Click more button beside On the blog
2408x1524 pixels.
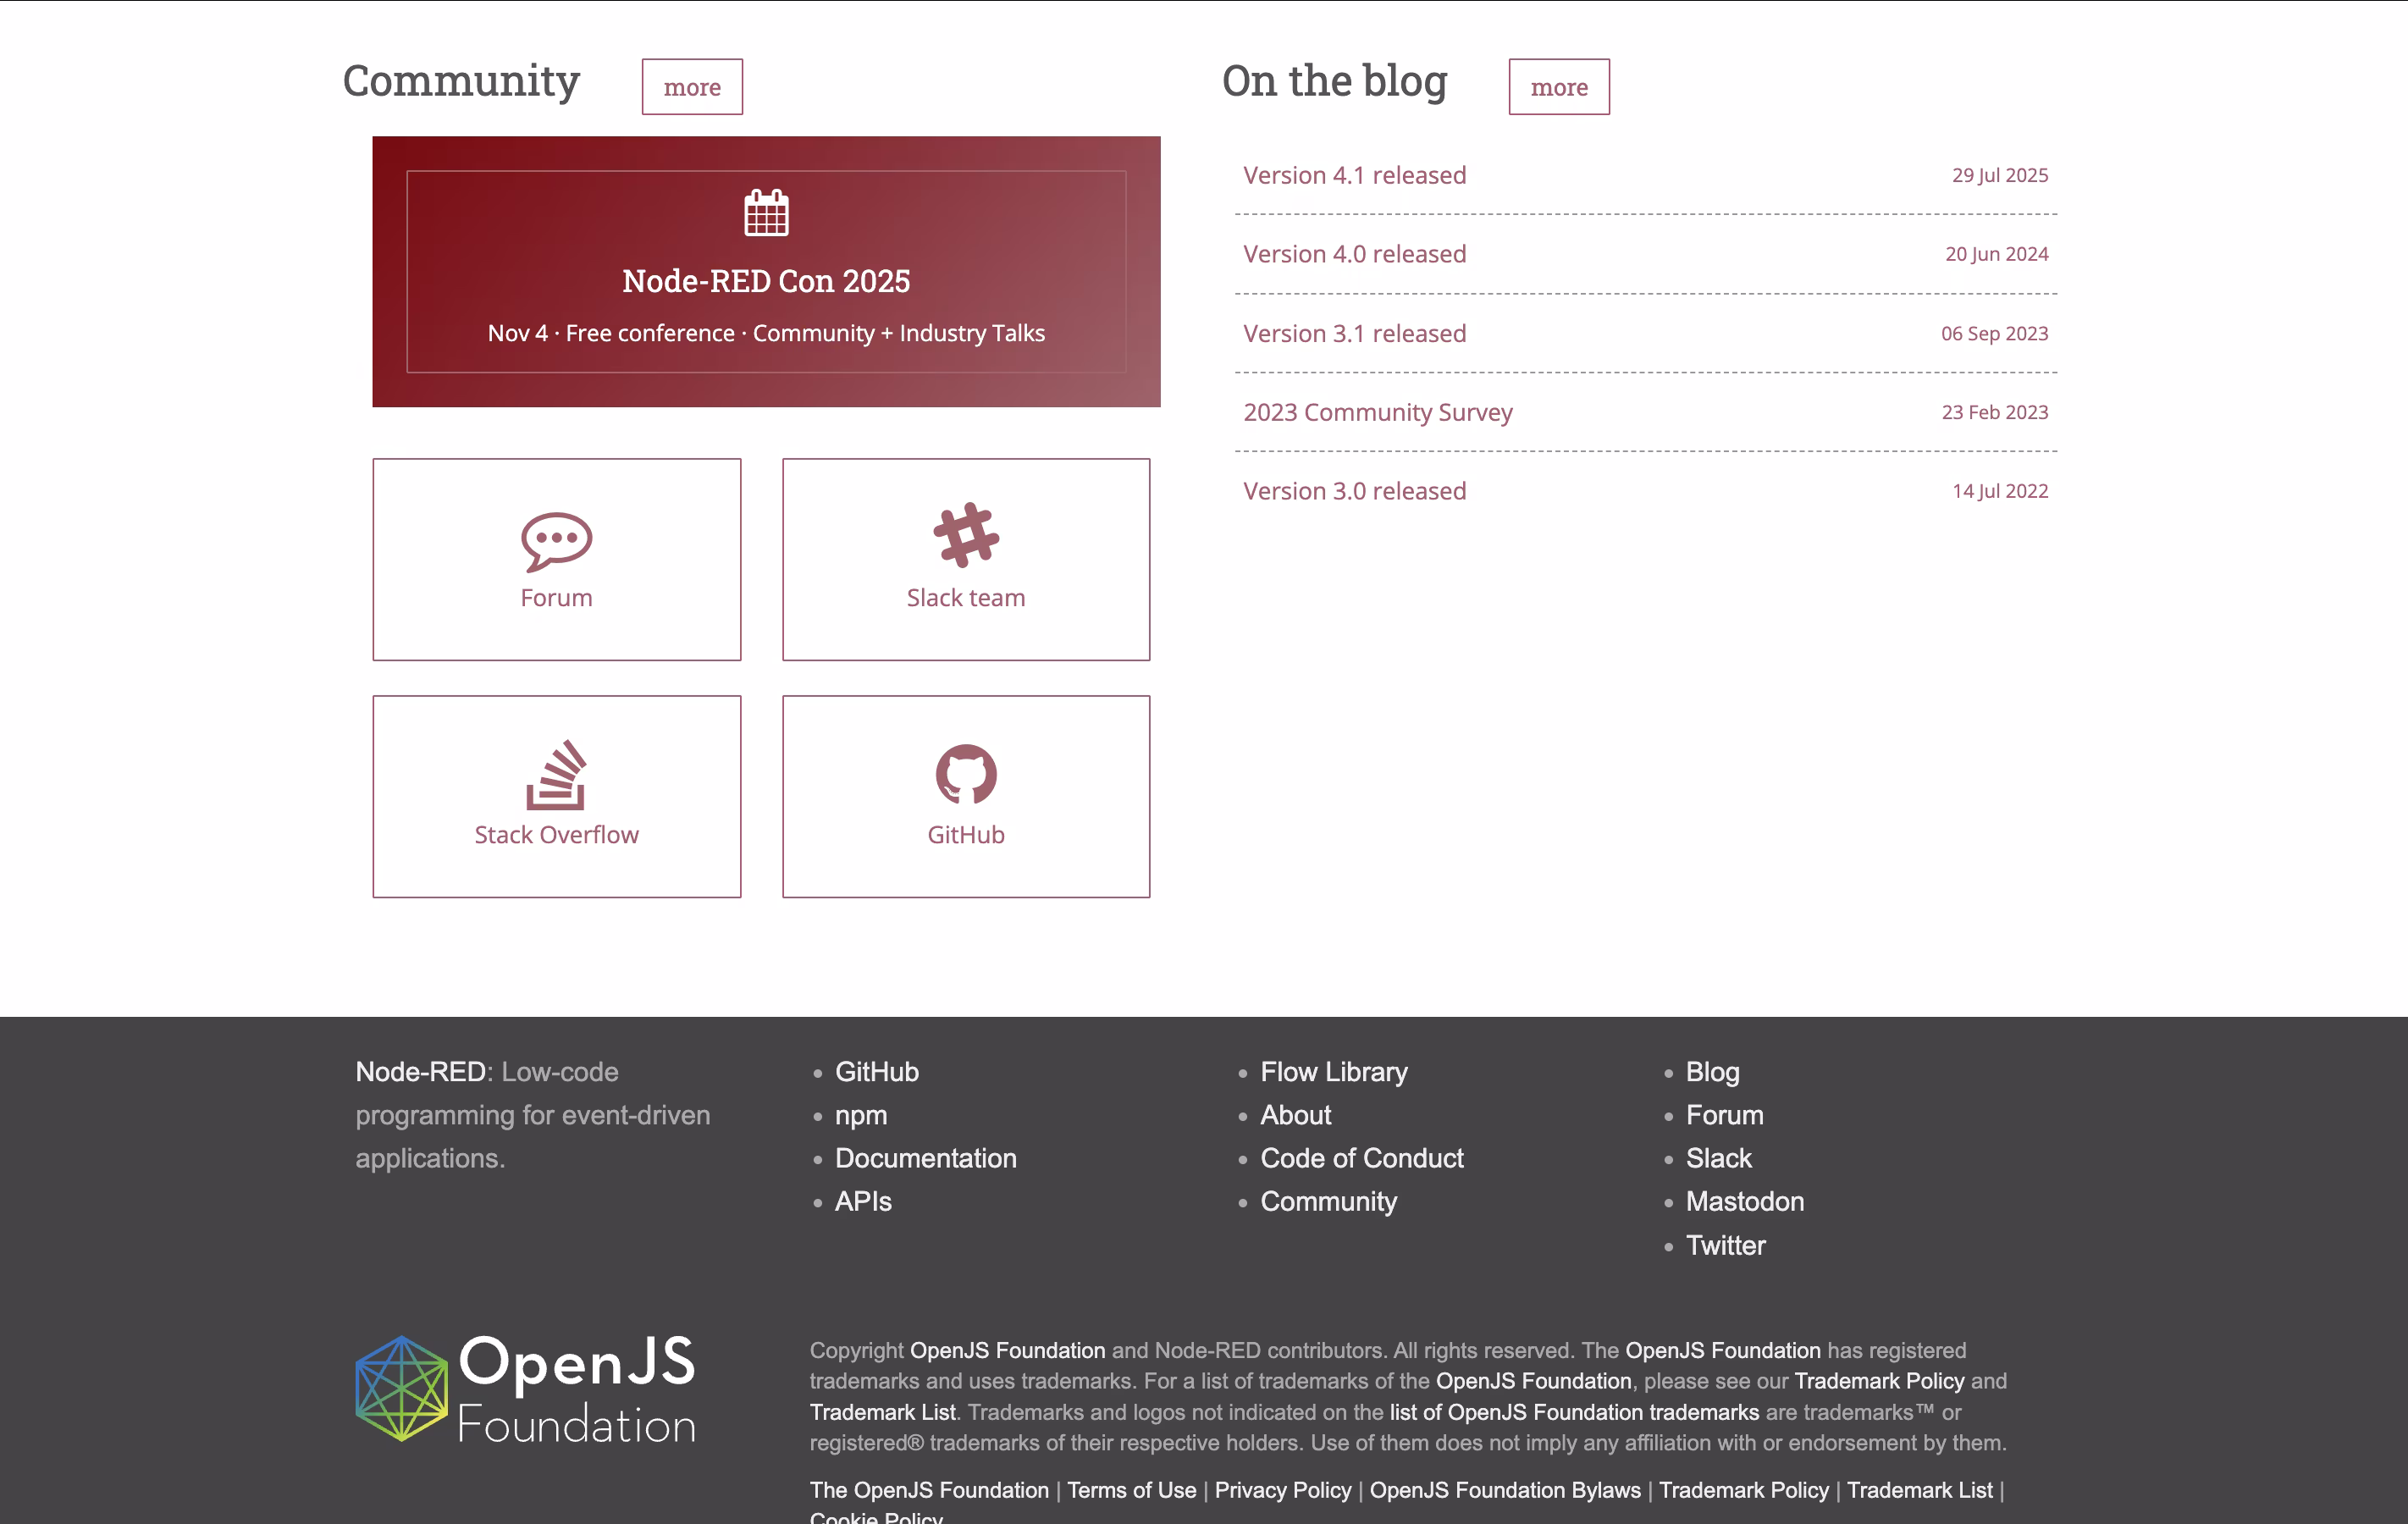click(1558, 87)
